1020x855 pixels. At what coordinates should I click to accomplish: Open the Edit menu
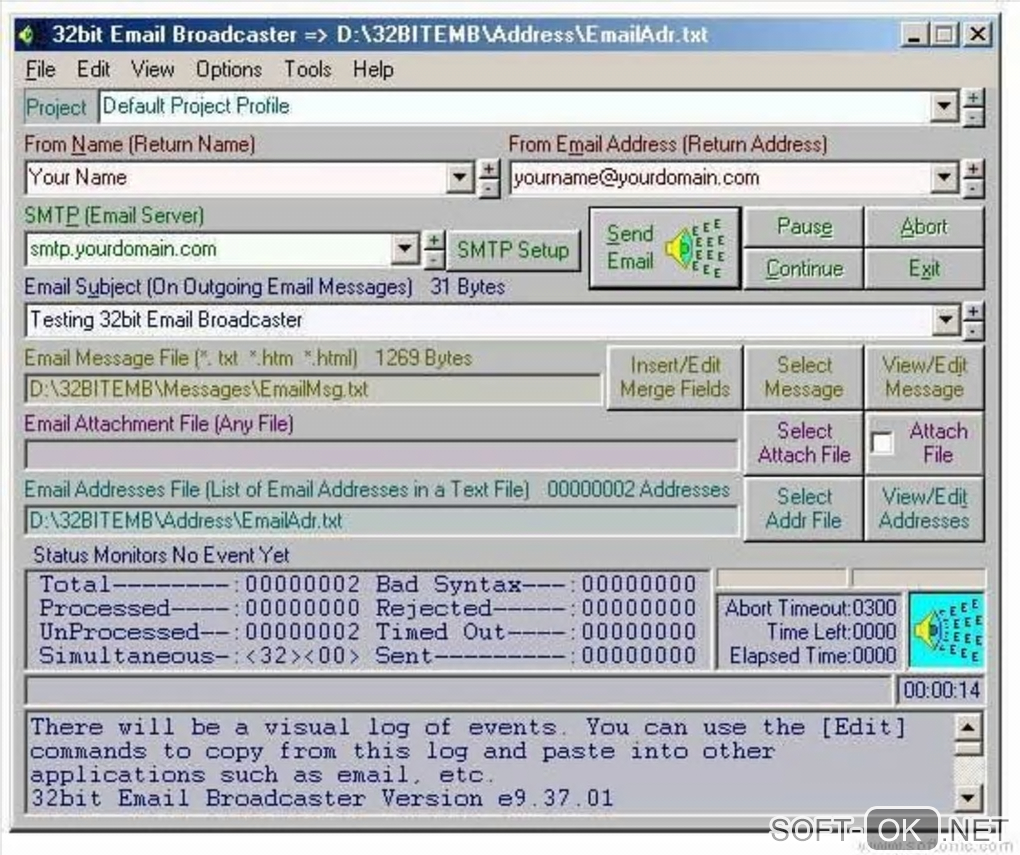pyautogui.click(x=93, y=69)
